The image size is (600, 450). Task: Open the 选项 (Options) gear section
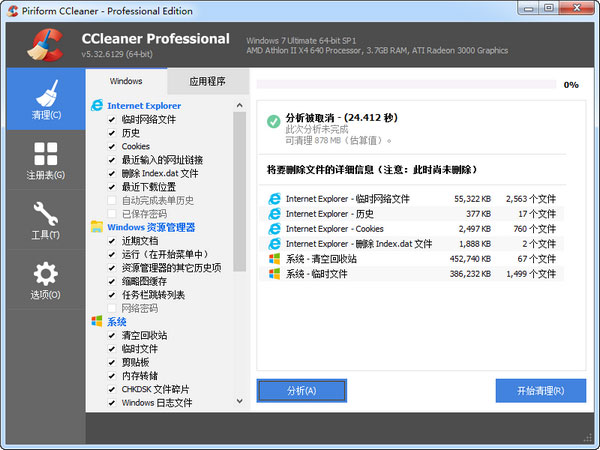click(45, 281)
